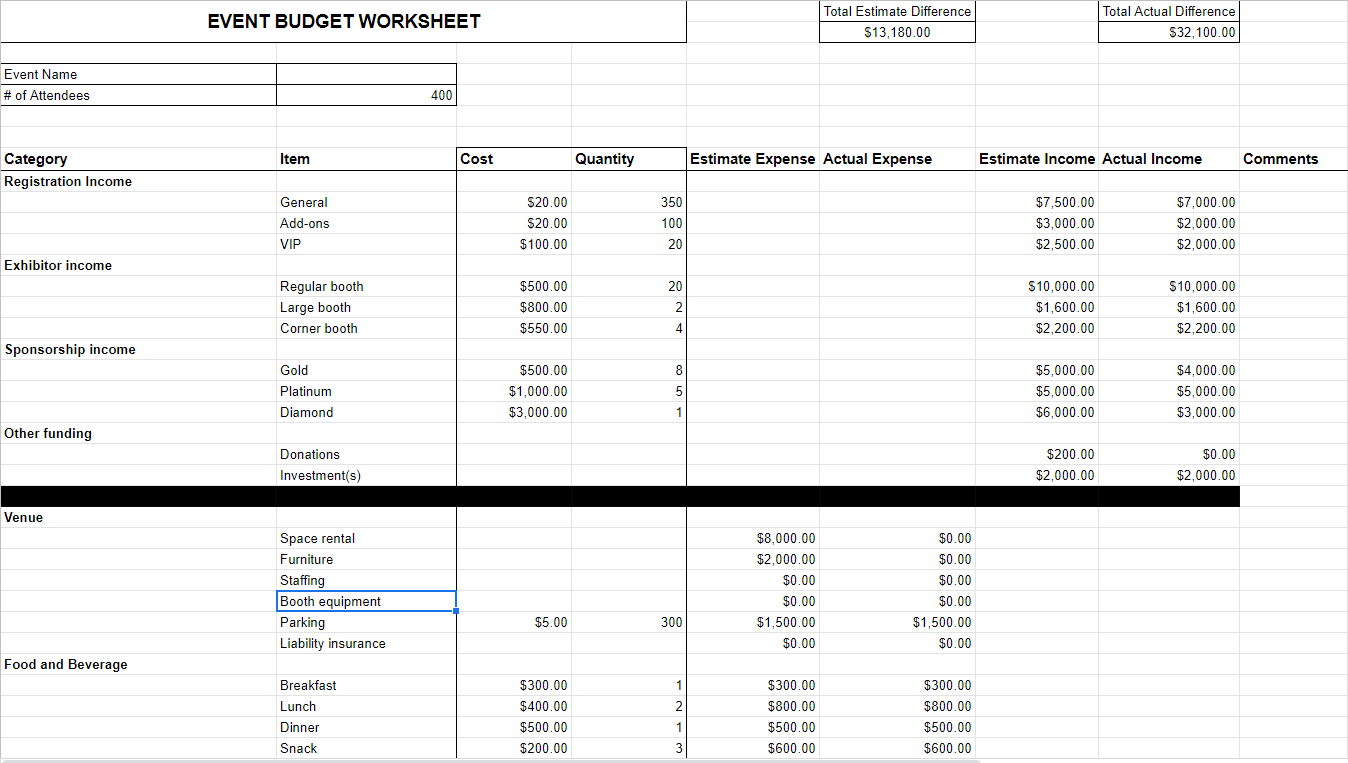Viewport: 1348px width, 763px height.
Task: Select the EVENT BUDGET WORKSHEET title cell
Action: pos(343,21)
